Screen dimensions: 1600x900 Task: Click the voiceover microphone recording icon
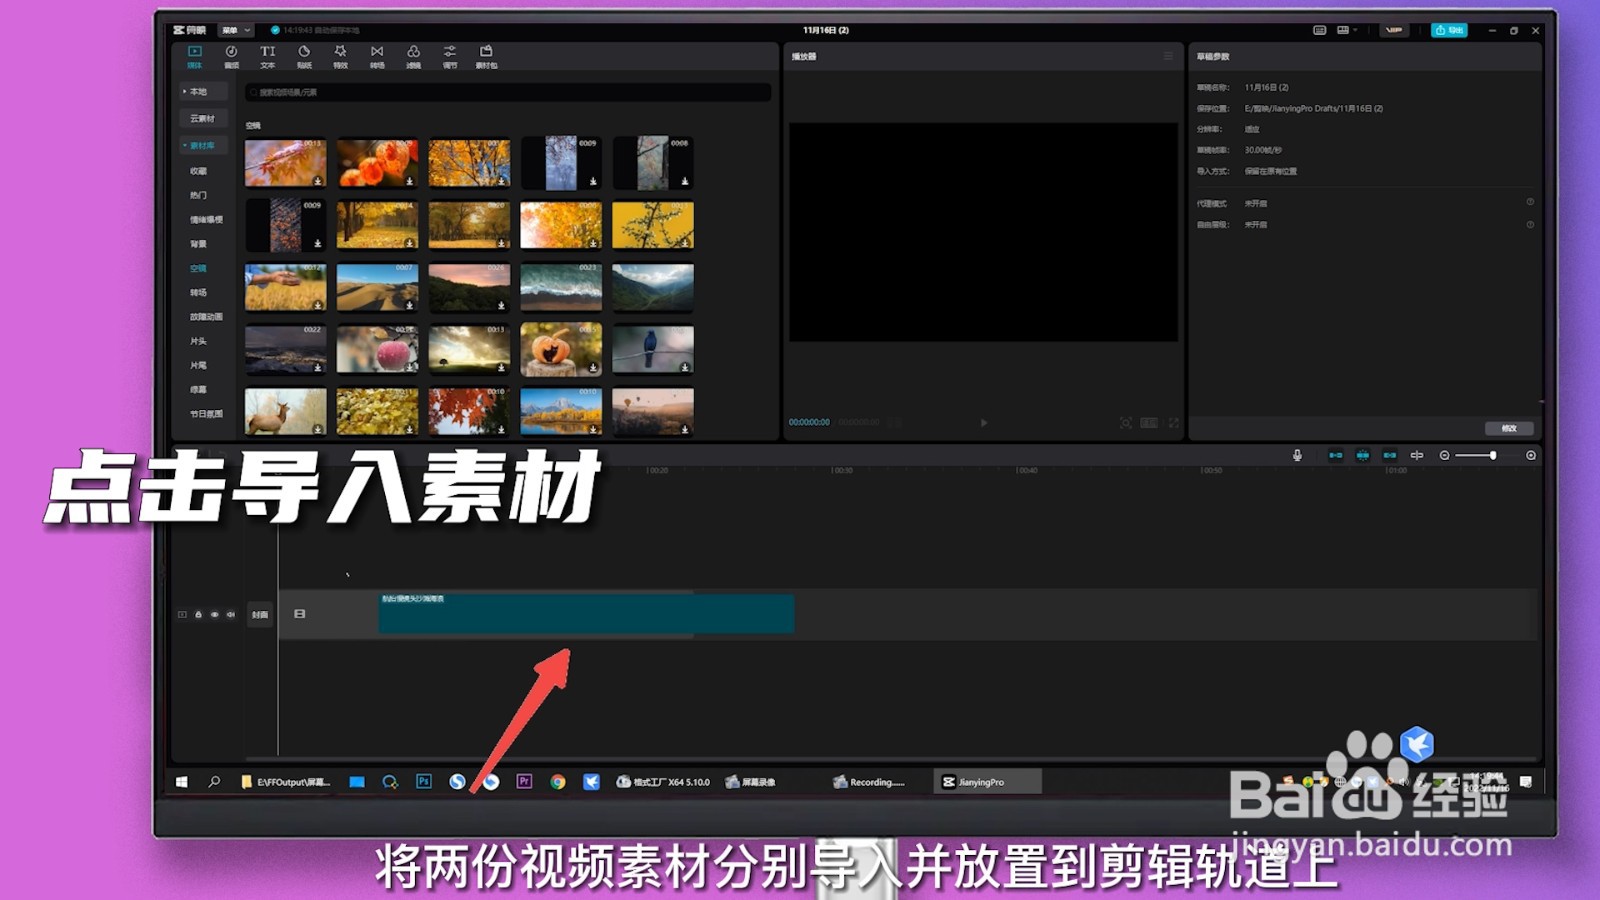click(x=1297, y=455)
